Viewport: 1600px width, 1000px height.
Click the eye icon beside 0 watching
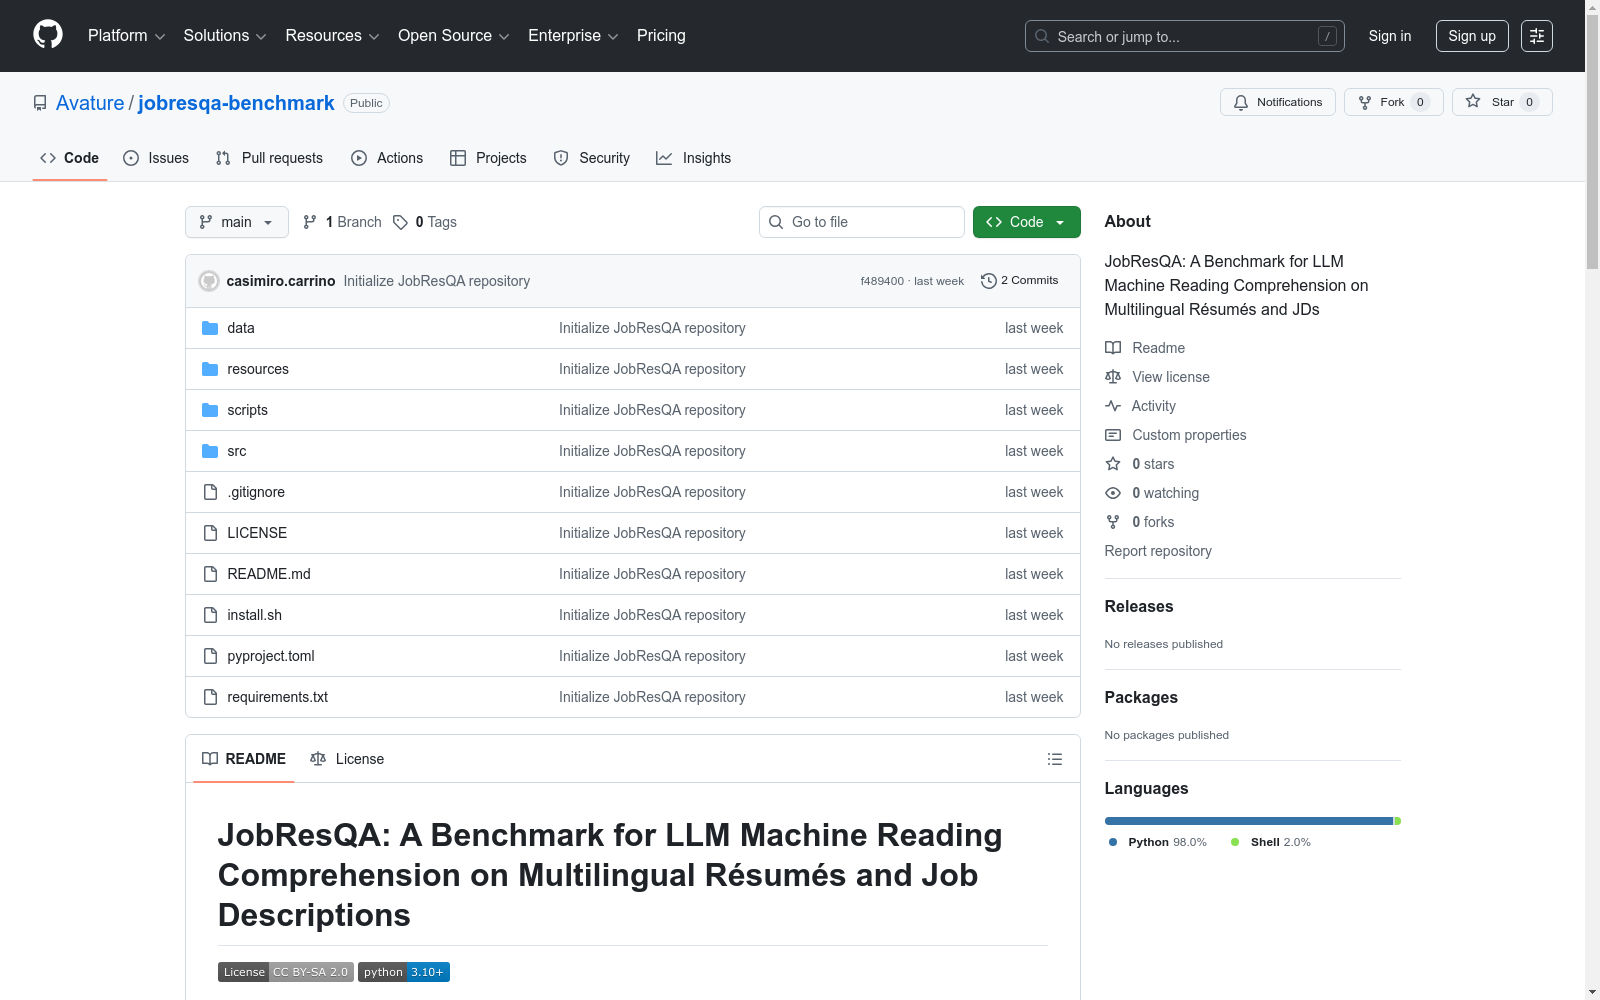[1113, 493]
